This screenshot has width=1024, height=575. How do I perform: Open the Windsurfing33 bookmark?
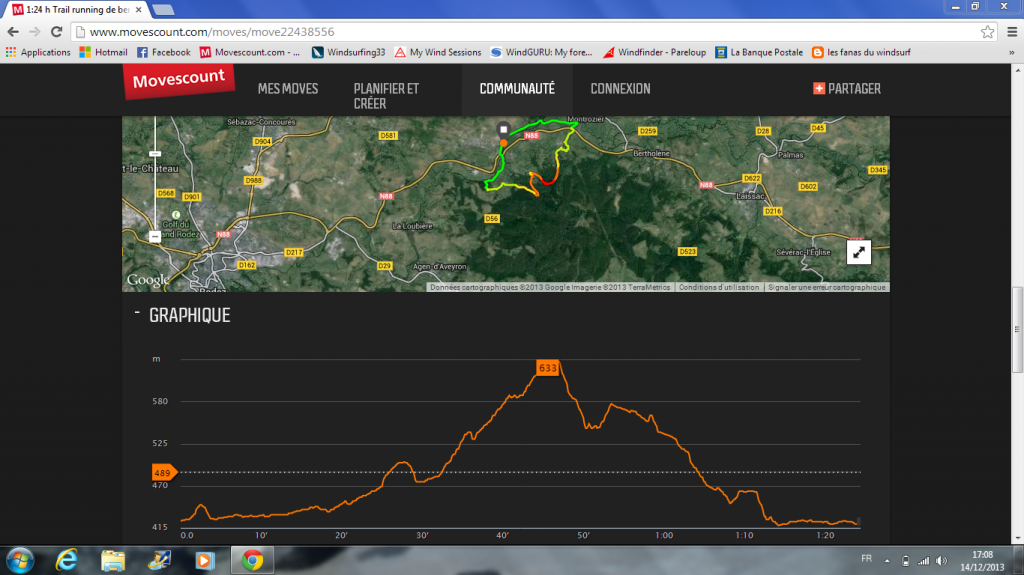(x=349, y=52)
